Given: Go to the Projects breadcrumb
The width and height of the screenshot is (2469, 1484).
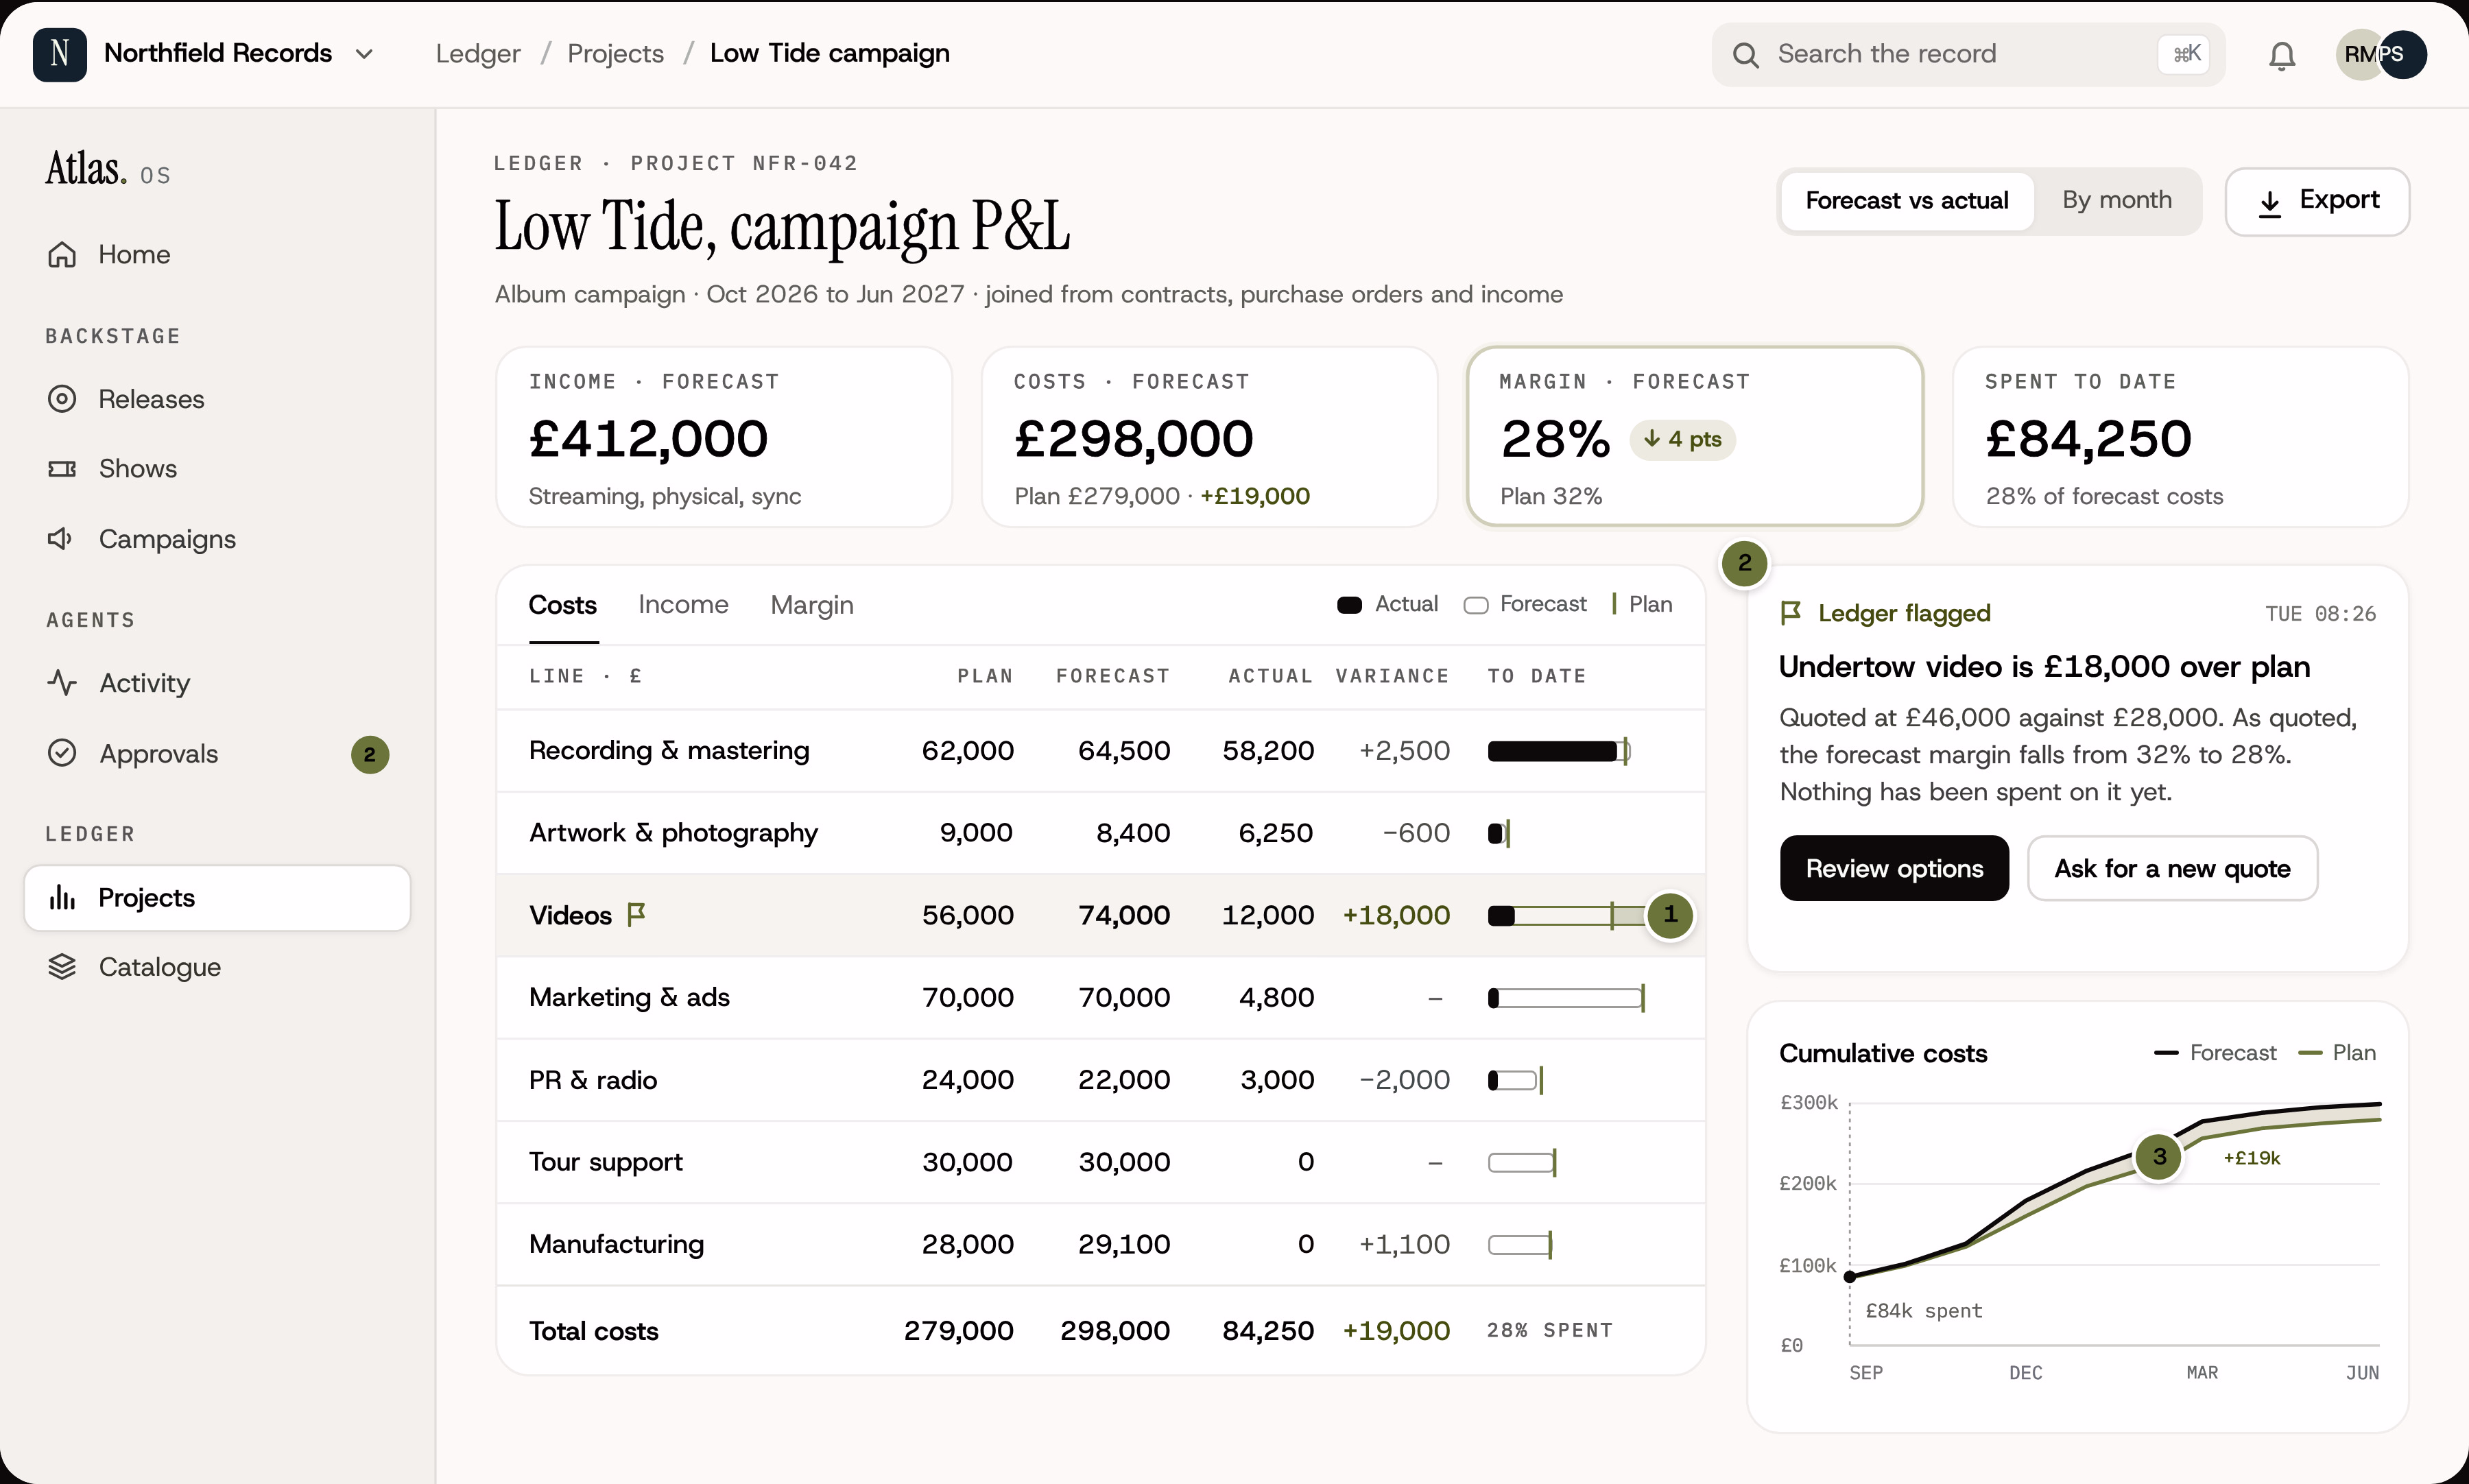Looking at the screenshot, I should pyautogui.click(x=615, y=54).
